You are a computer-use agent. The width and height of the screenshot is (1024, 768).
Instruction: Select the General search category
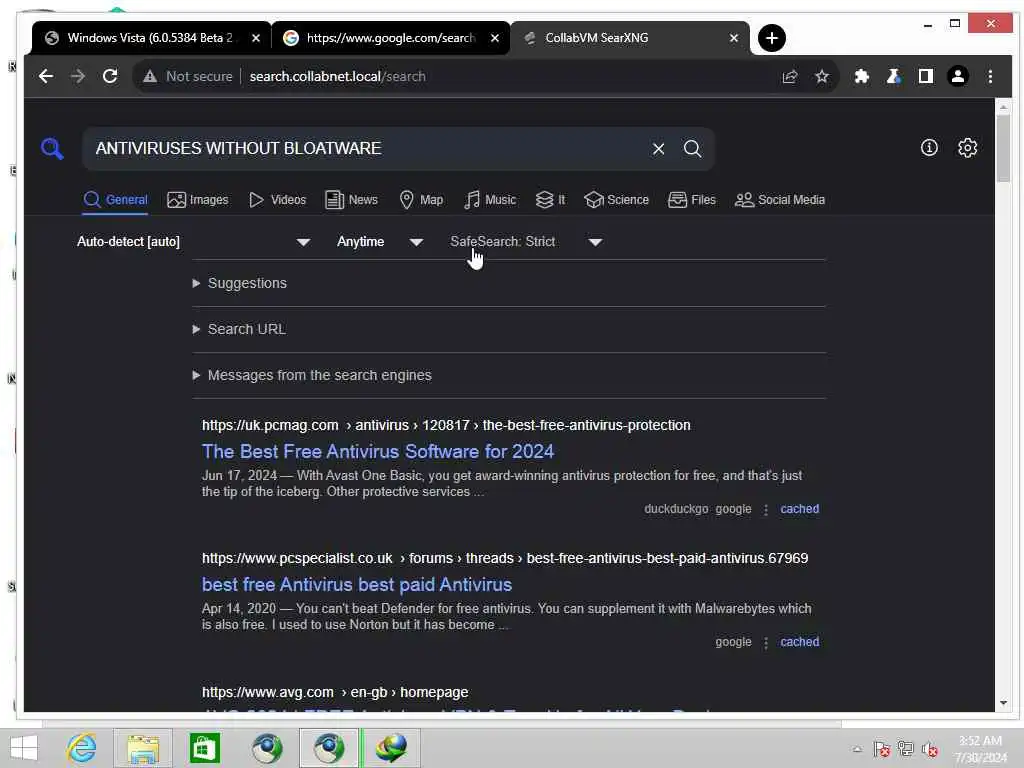click(x=116, y=200)
